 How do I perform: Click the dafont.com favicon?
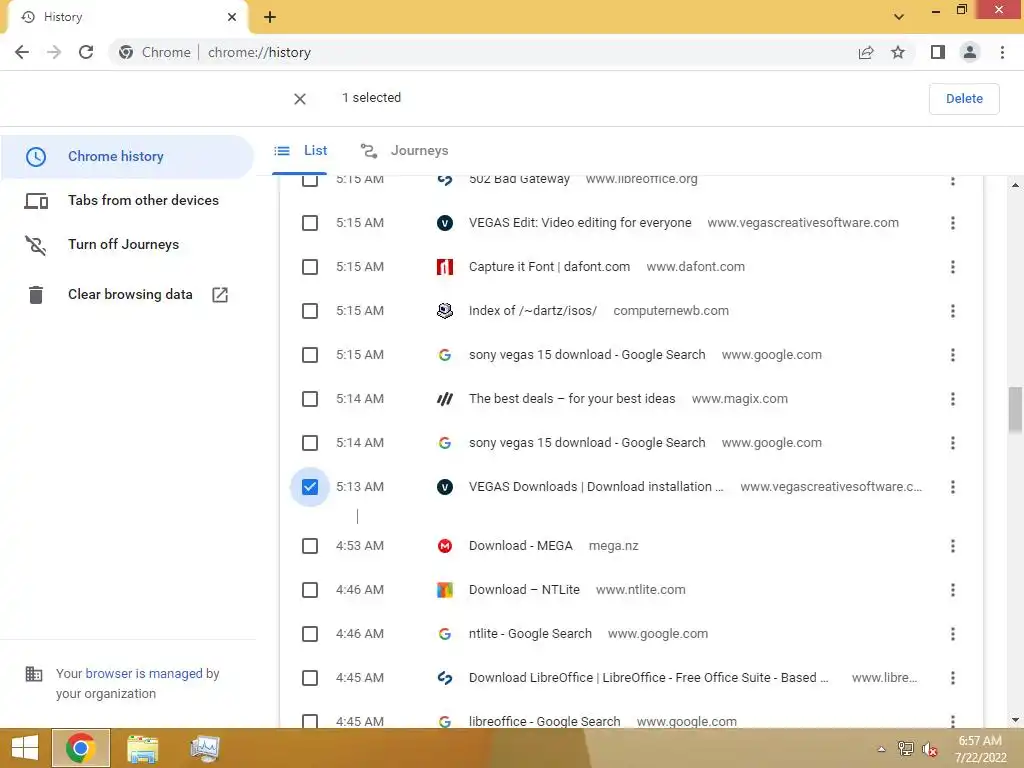(x=445, y=267)
